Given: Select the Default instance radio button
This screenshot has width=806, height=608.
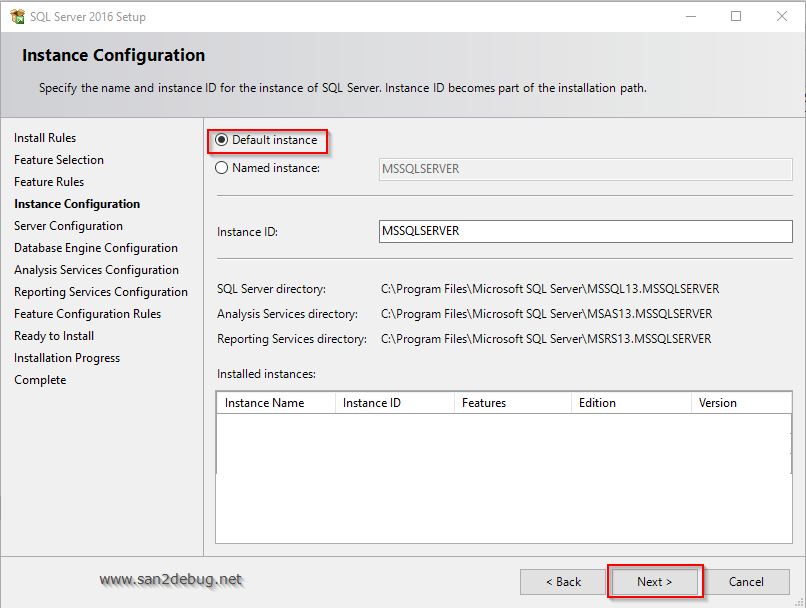Looking at the screenshot, I should [x=222, y=140].
